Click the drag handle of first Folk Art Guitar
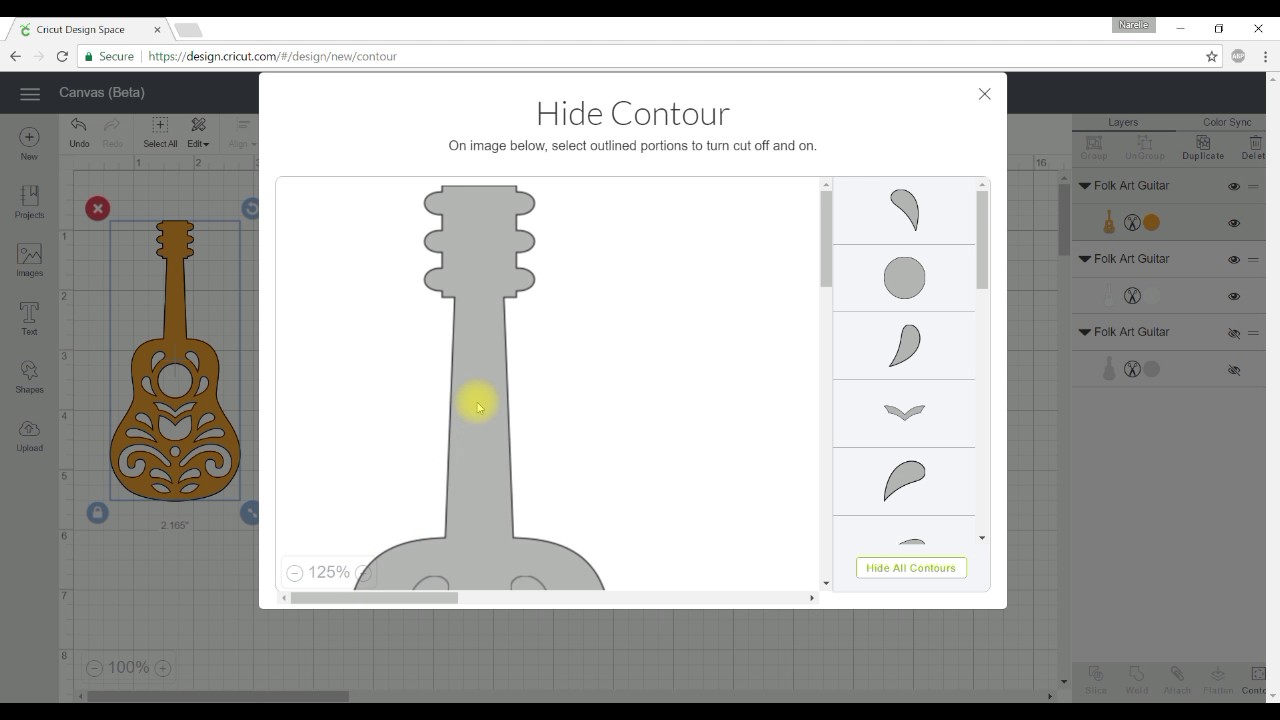The width and height of the screenshot is (1280, 720). coord(1253,187)
